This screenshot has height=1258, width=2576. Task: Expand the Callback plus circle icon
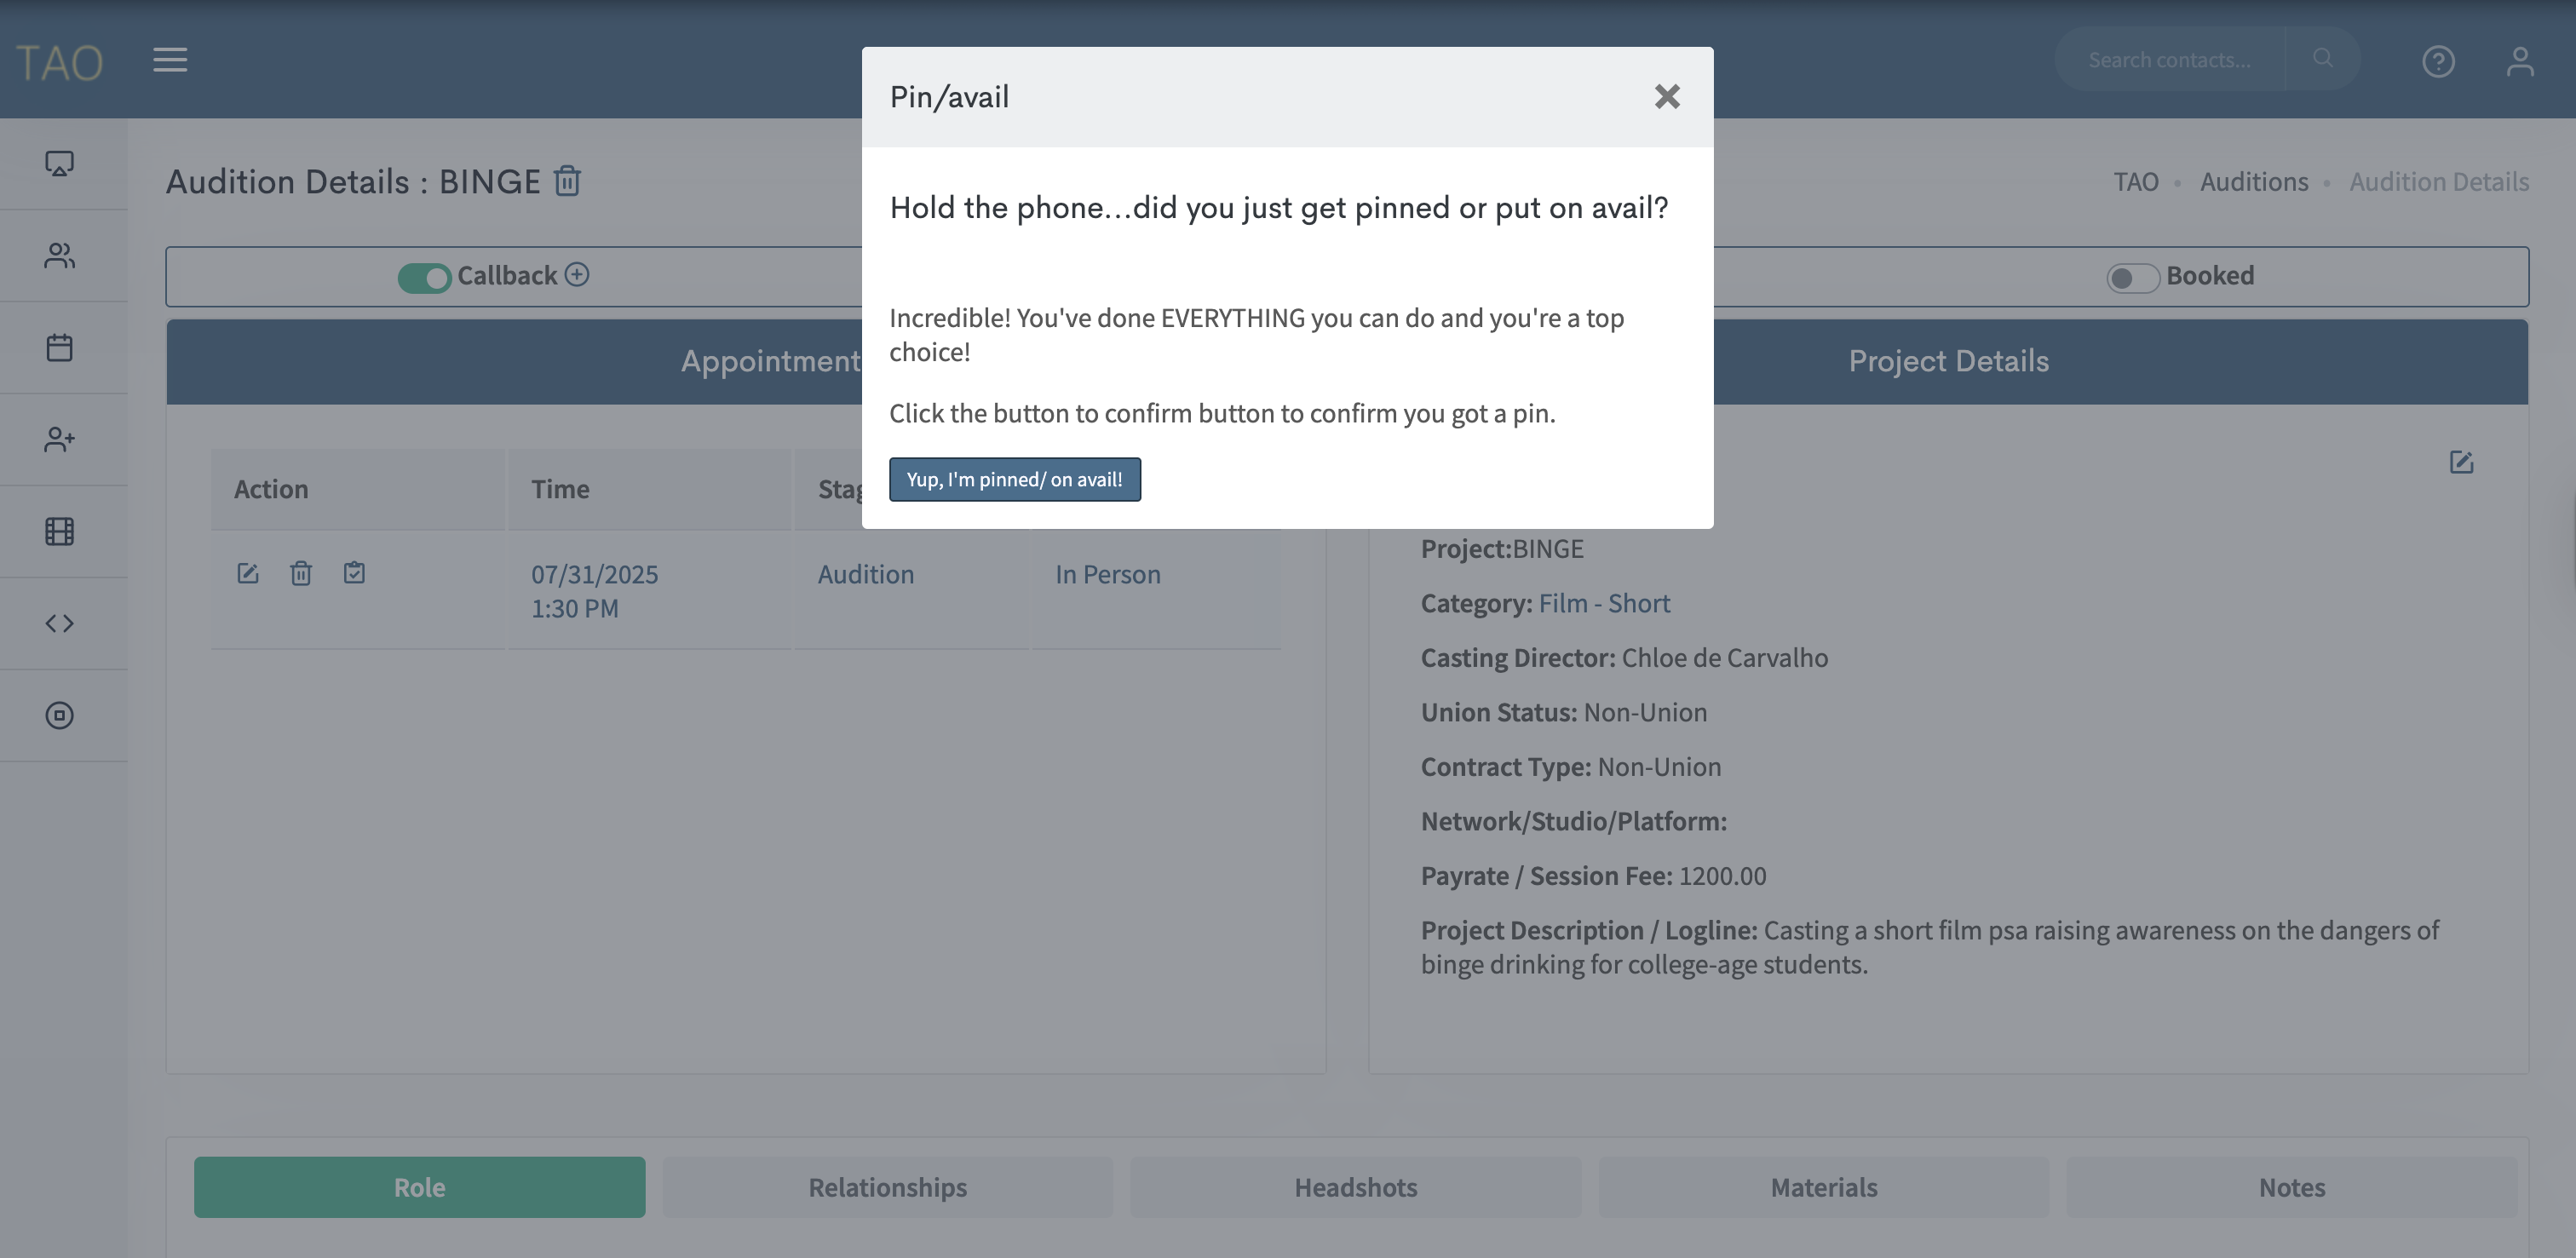tap(577, 274)
